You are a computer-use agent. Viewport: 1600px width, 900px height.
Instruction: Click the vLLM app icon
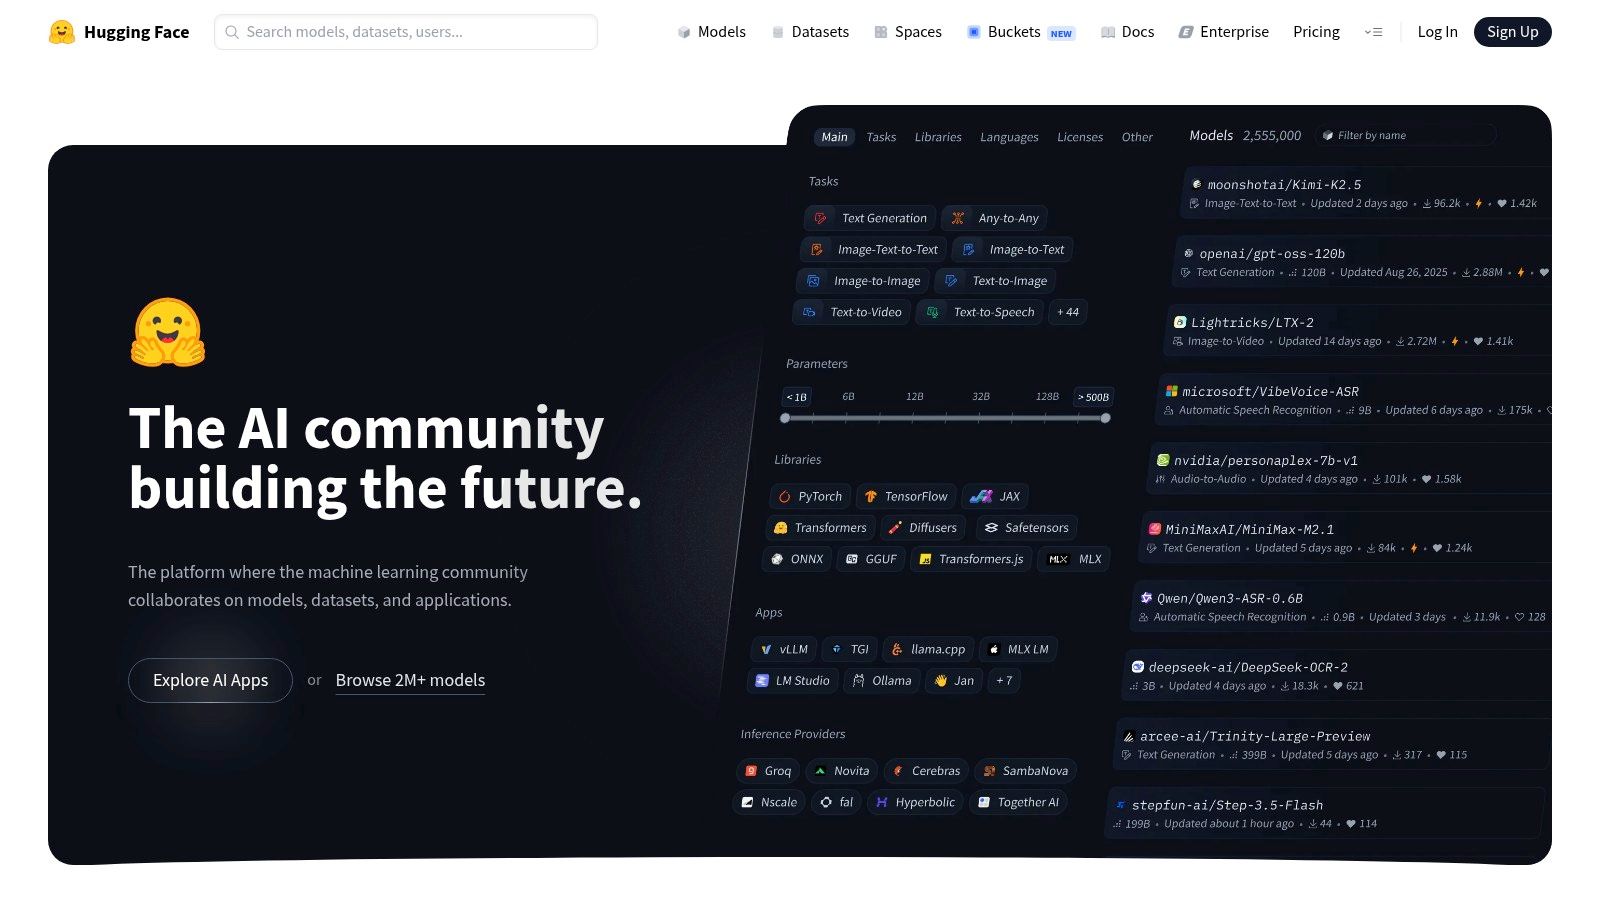click(766, 649)
